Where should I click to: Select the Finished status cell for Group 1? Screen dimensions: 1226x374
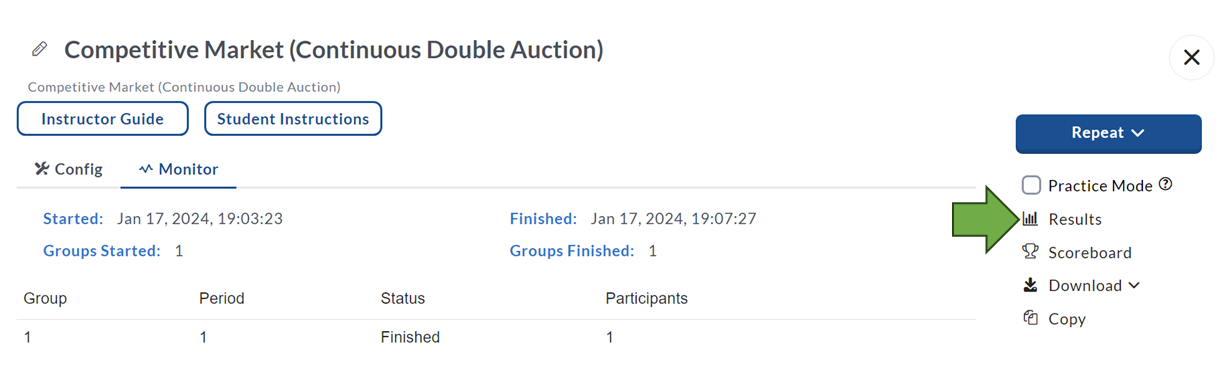pyautogui.click(x=410, y=338)
